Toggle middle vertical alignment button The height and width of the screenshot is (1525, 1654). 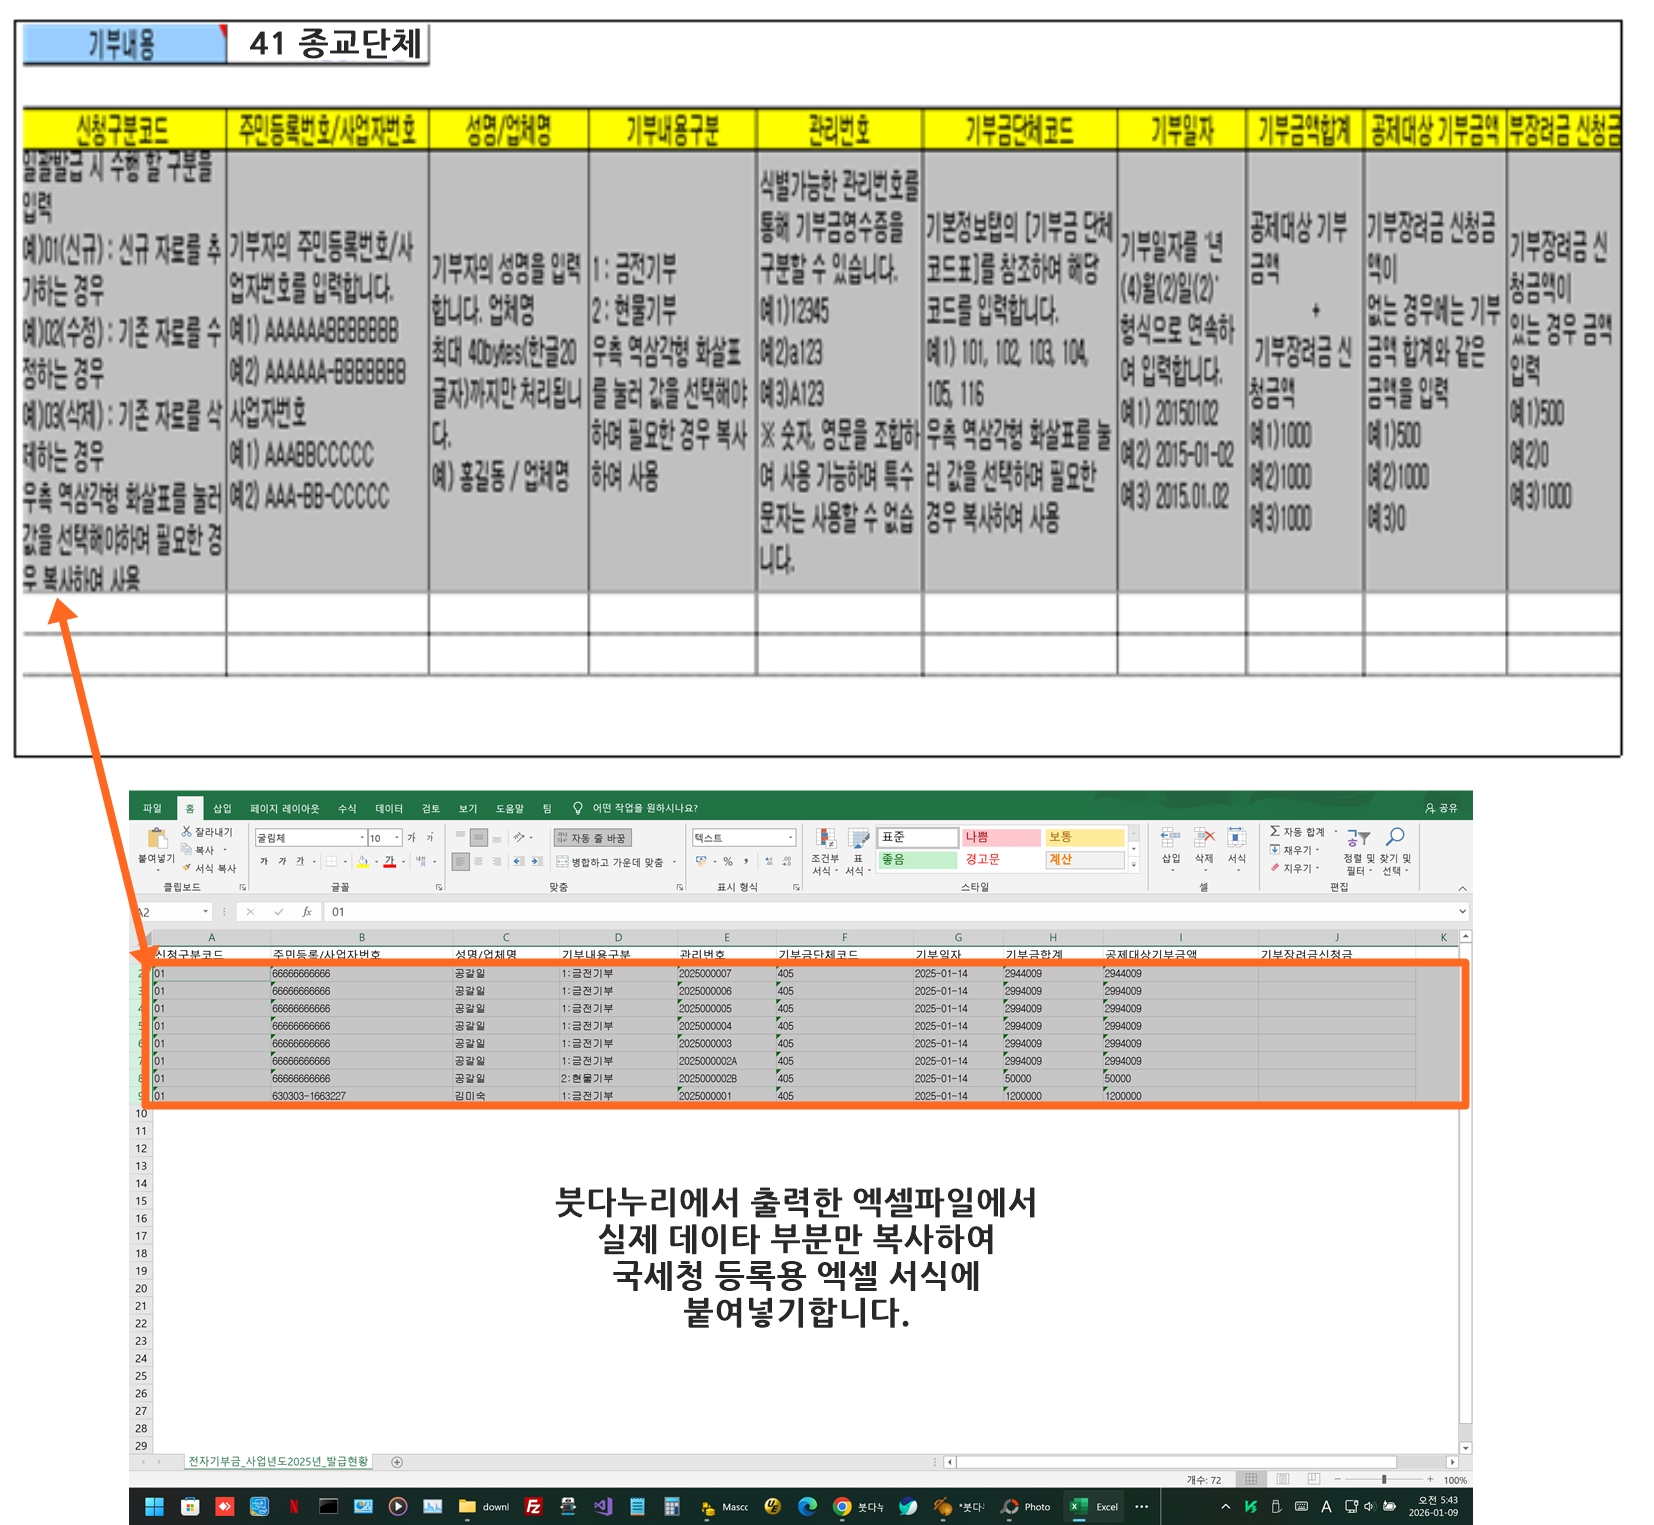point(479,837)
